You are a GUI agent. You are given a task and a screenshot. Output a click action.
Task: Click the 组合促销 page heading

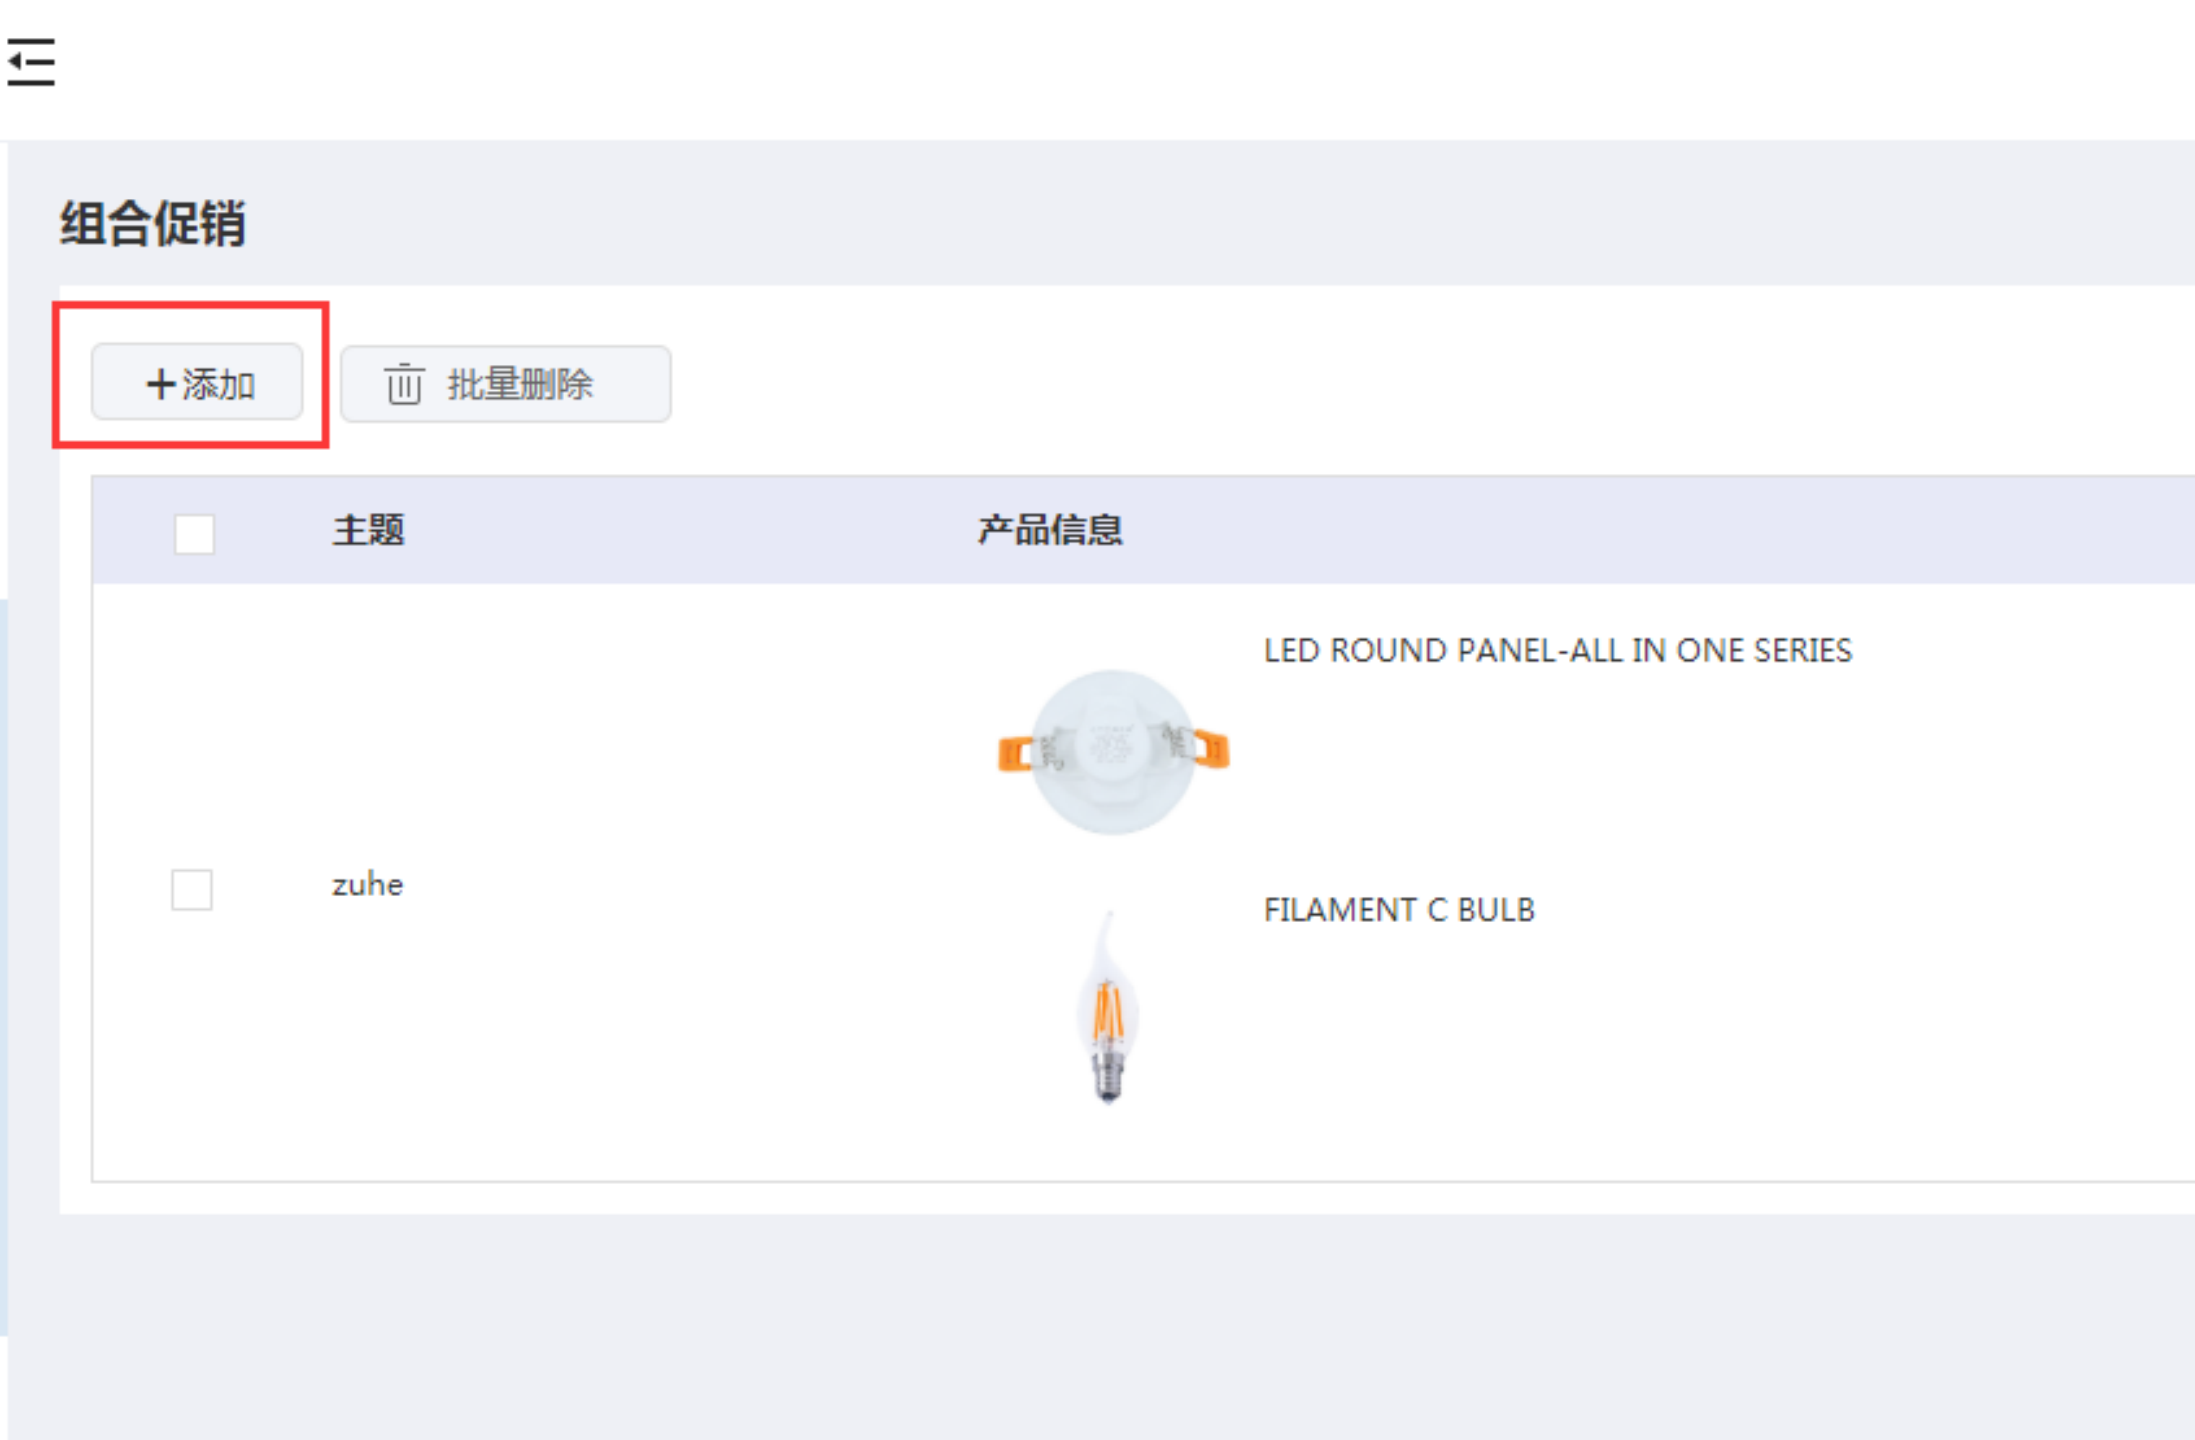pyautogui.click(x=152, y=223)
